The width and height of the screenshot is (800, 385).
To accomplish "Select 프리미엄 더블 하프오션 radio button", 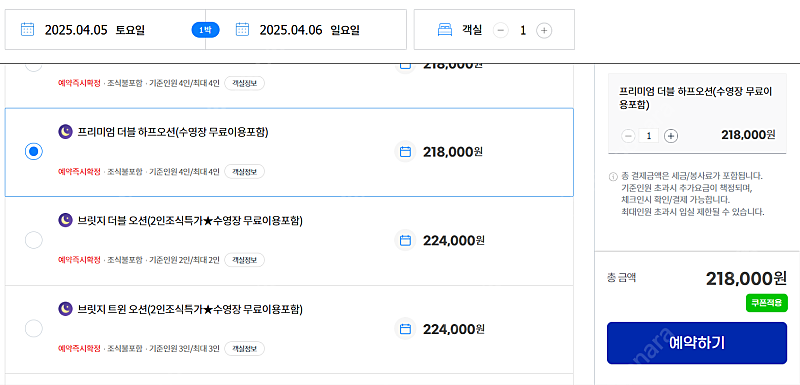I will click(34, 151).
